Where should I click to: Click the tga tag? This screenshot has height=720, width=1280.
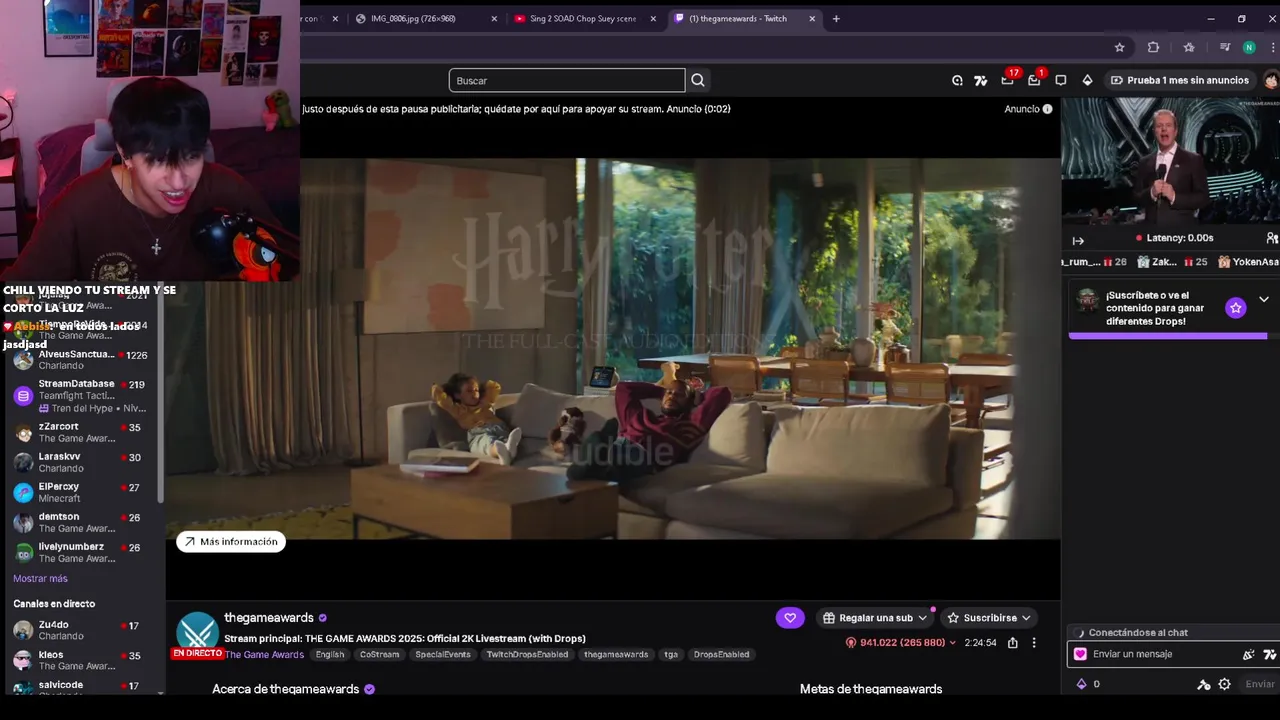pos(671,654)
